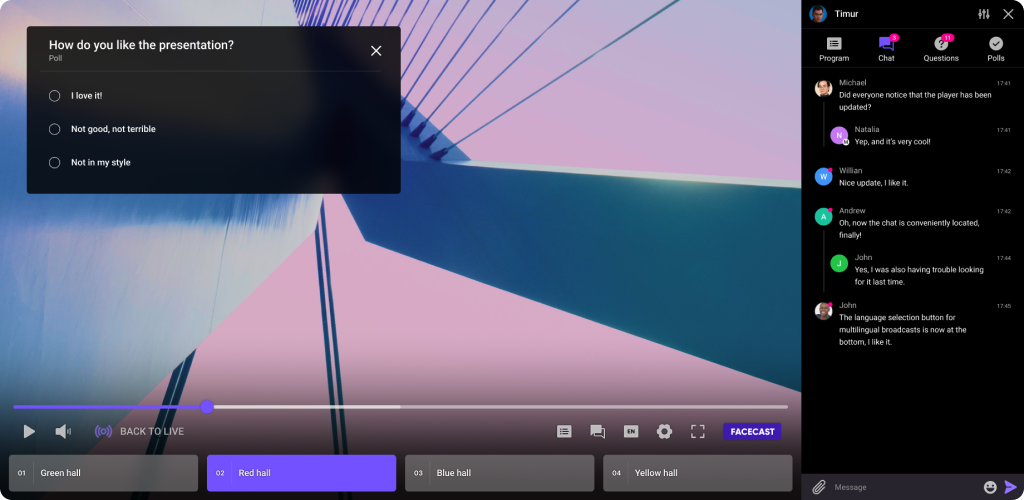This screenshot has width=1024, height=500.
Task: Click 'Yep, and it's very cool!' reply
Action: point(893,142)
